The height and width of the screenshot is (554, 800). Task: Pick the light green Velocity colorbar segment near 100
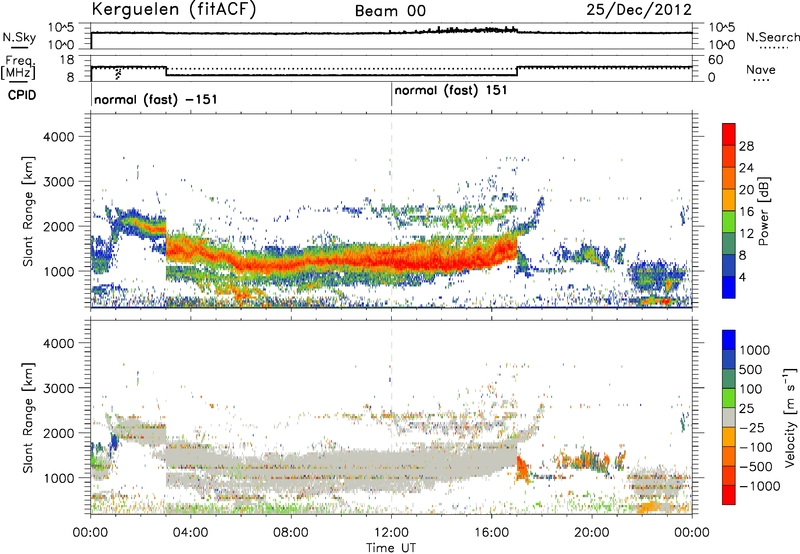[729, 398]
